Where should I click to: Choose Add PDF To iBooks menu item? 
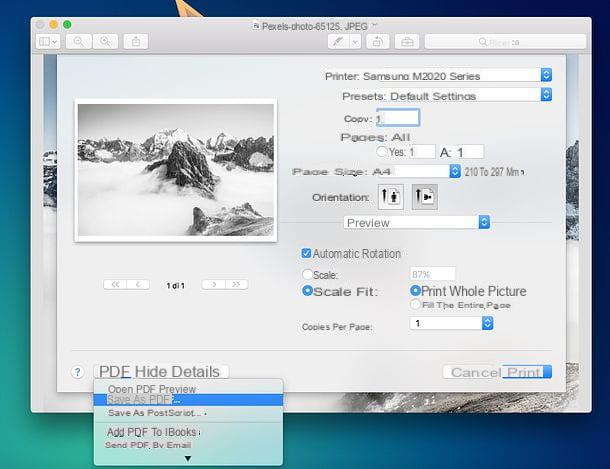click(188, 432)
